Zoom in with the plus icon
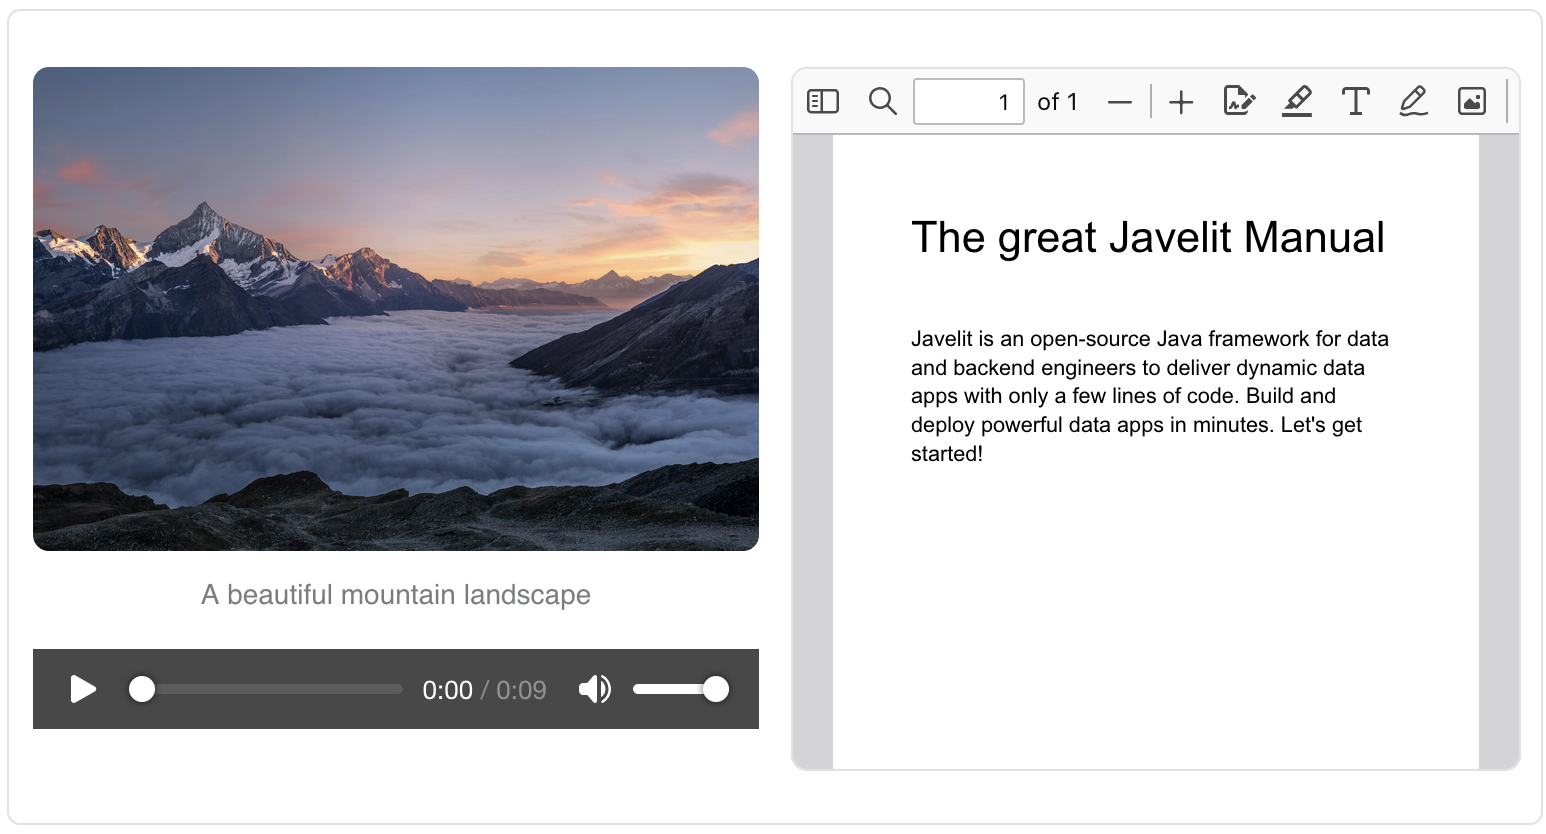Viewport: 1546px width, 834px height. [x=1181, y=102]
